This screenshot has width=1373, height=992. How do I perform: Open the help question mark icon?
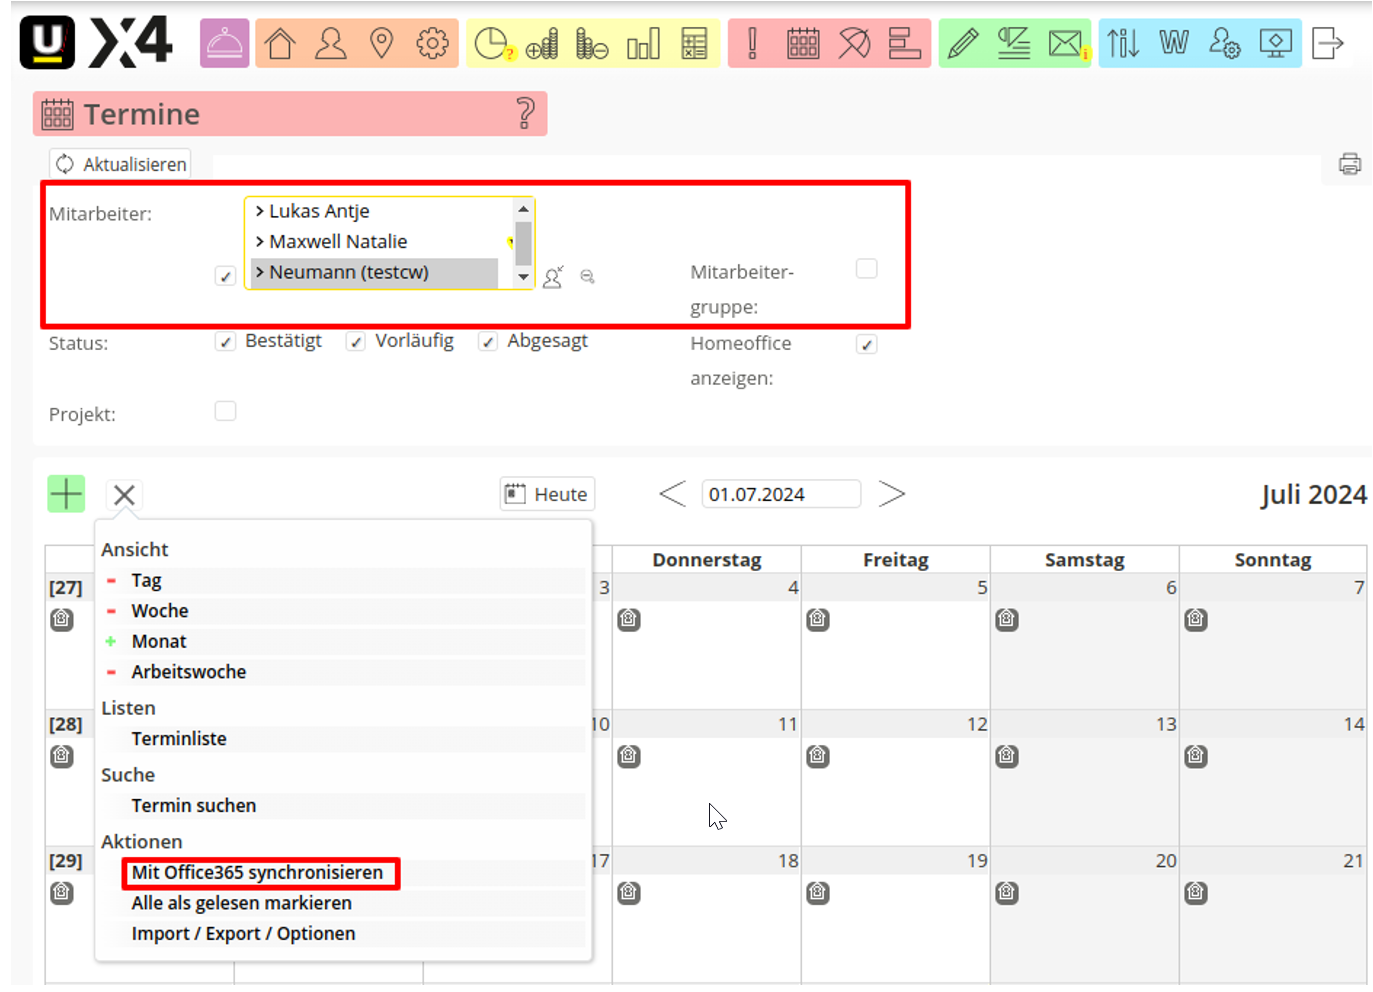[x=525, y=114]
